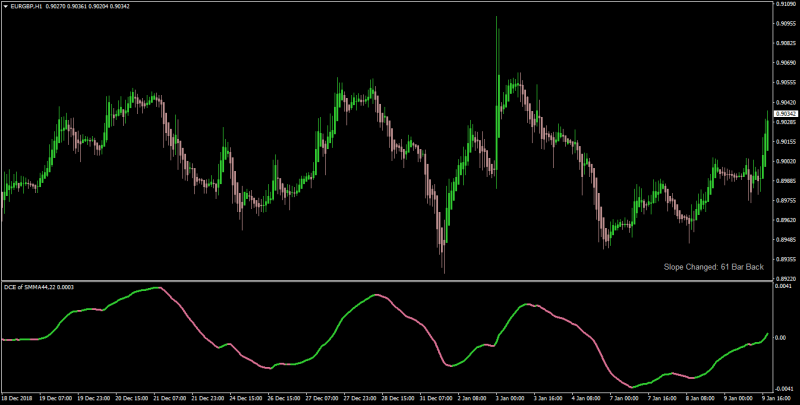
Task: Click the 0.89620 price scale label
Action: tap(786, 220)
